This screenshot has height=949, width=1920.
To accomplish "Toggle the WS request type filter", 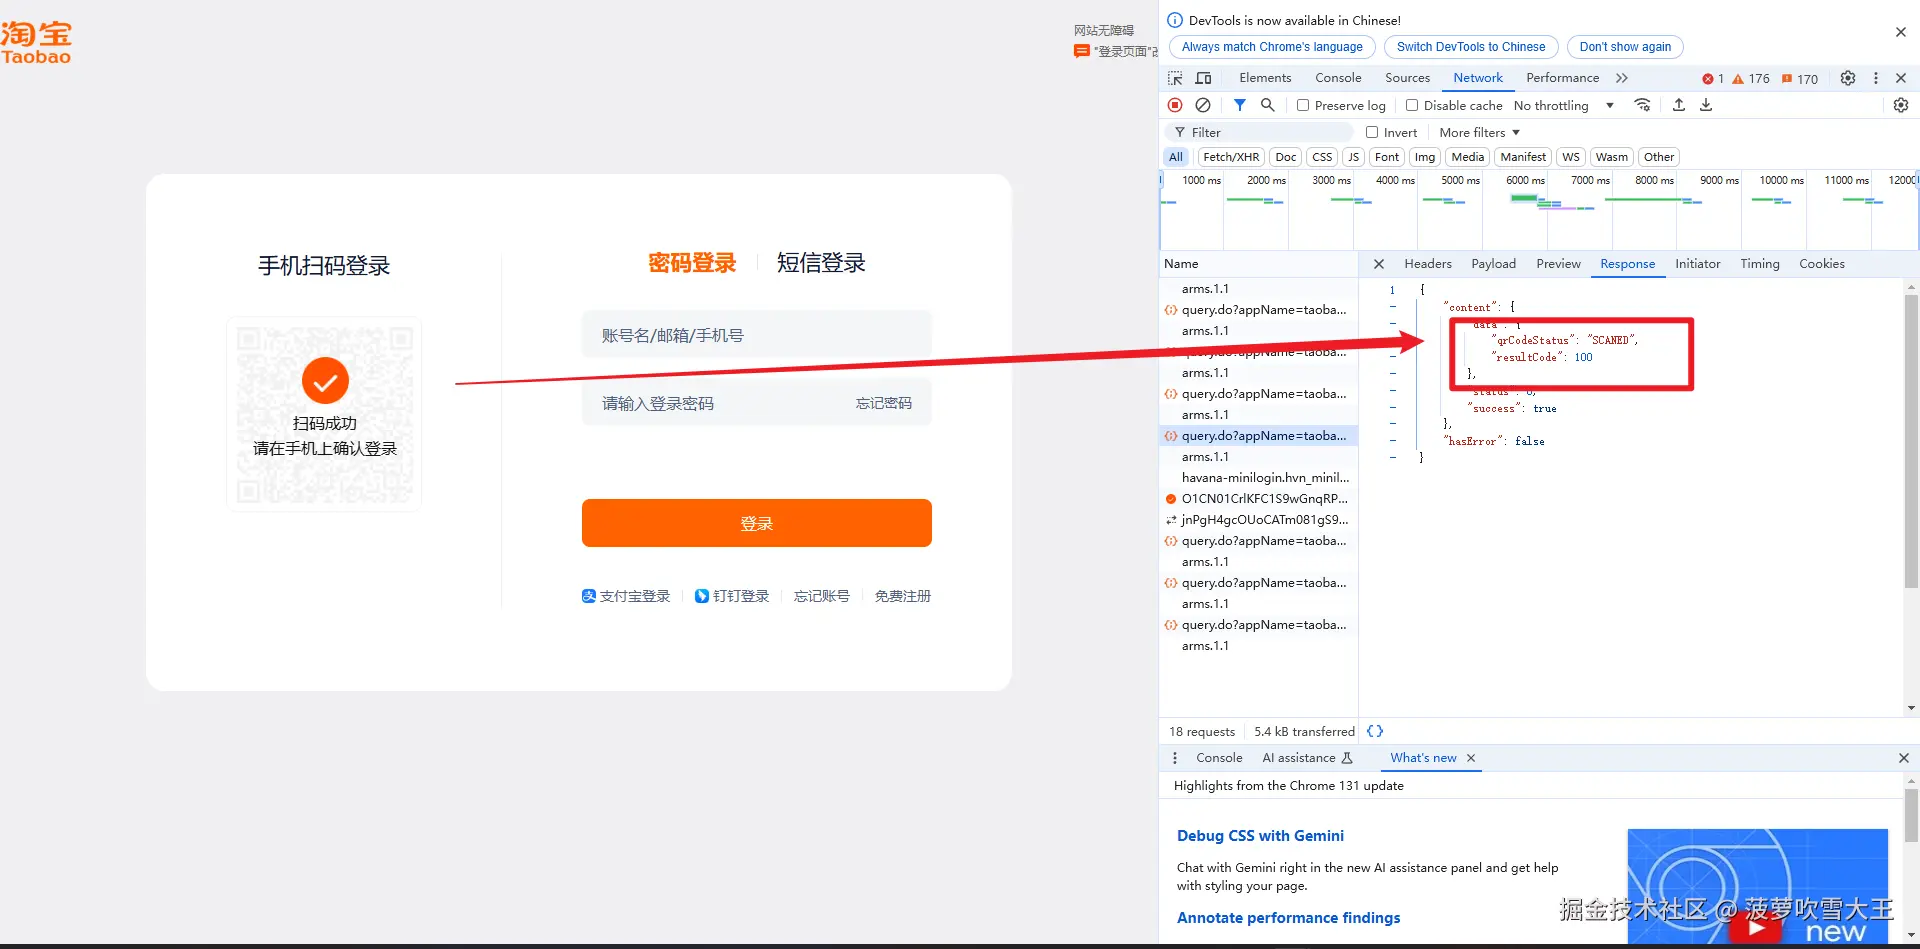I will click(x=1571, y=157).
